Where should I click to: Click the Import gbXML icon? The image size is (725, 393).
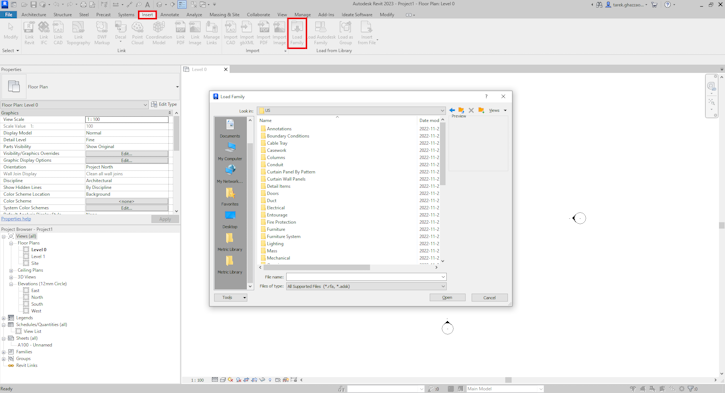(x=247, y=33)
